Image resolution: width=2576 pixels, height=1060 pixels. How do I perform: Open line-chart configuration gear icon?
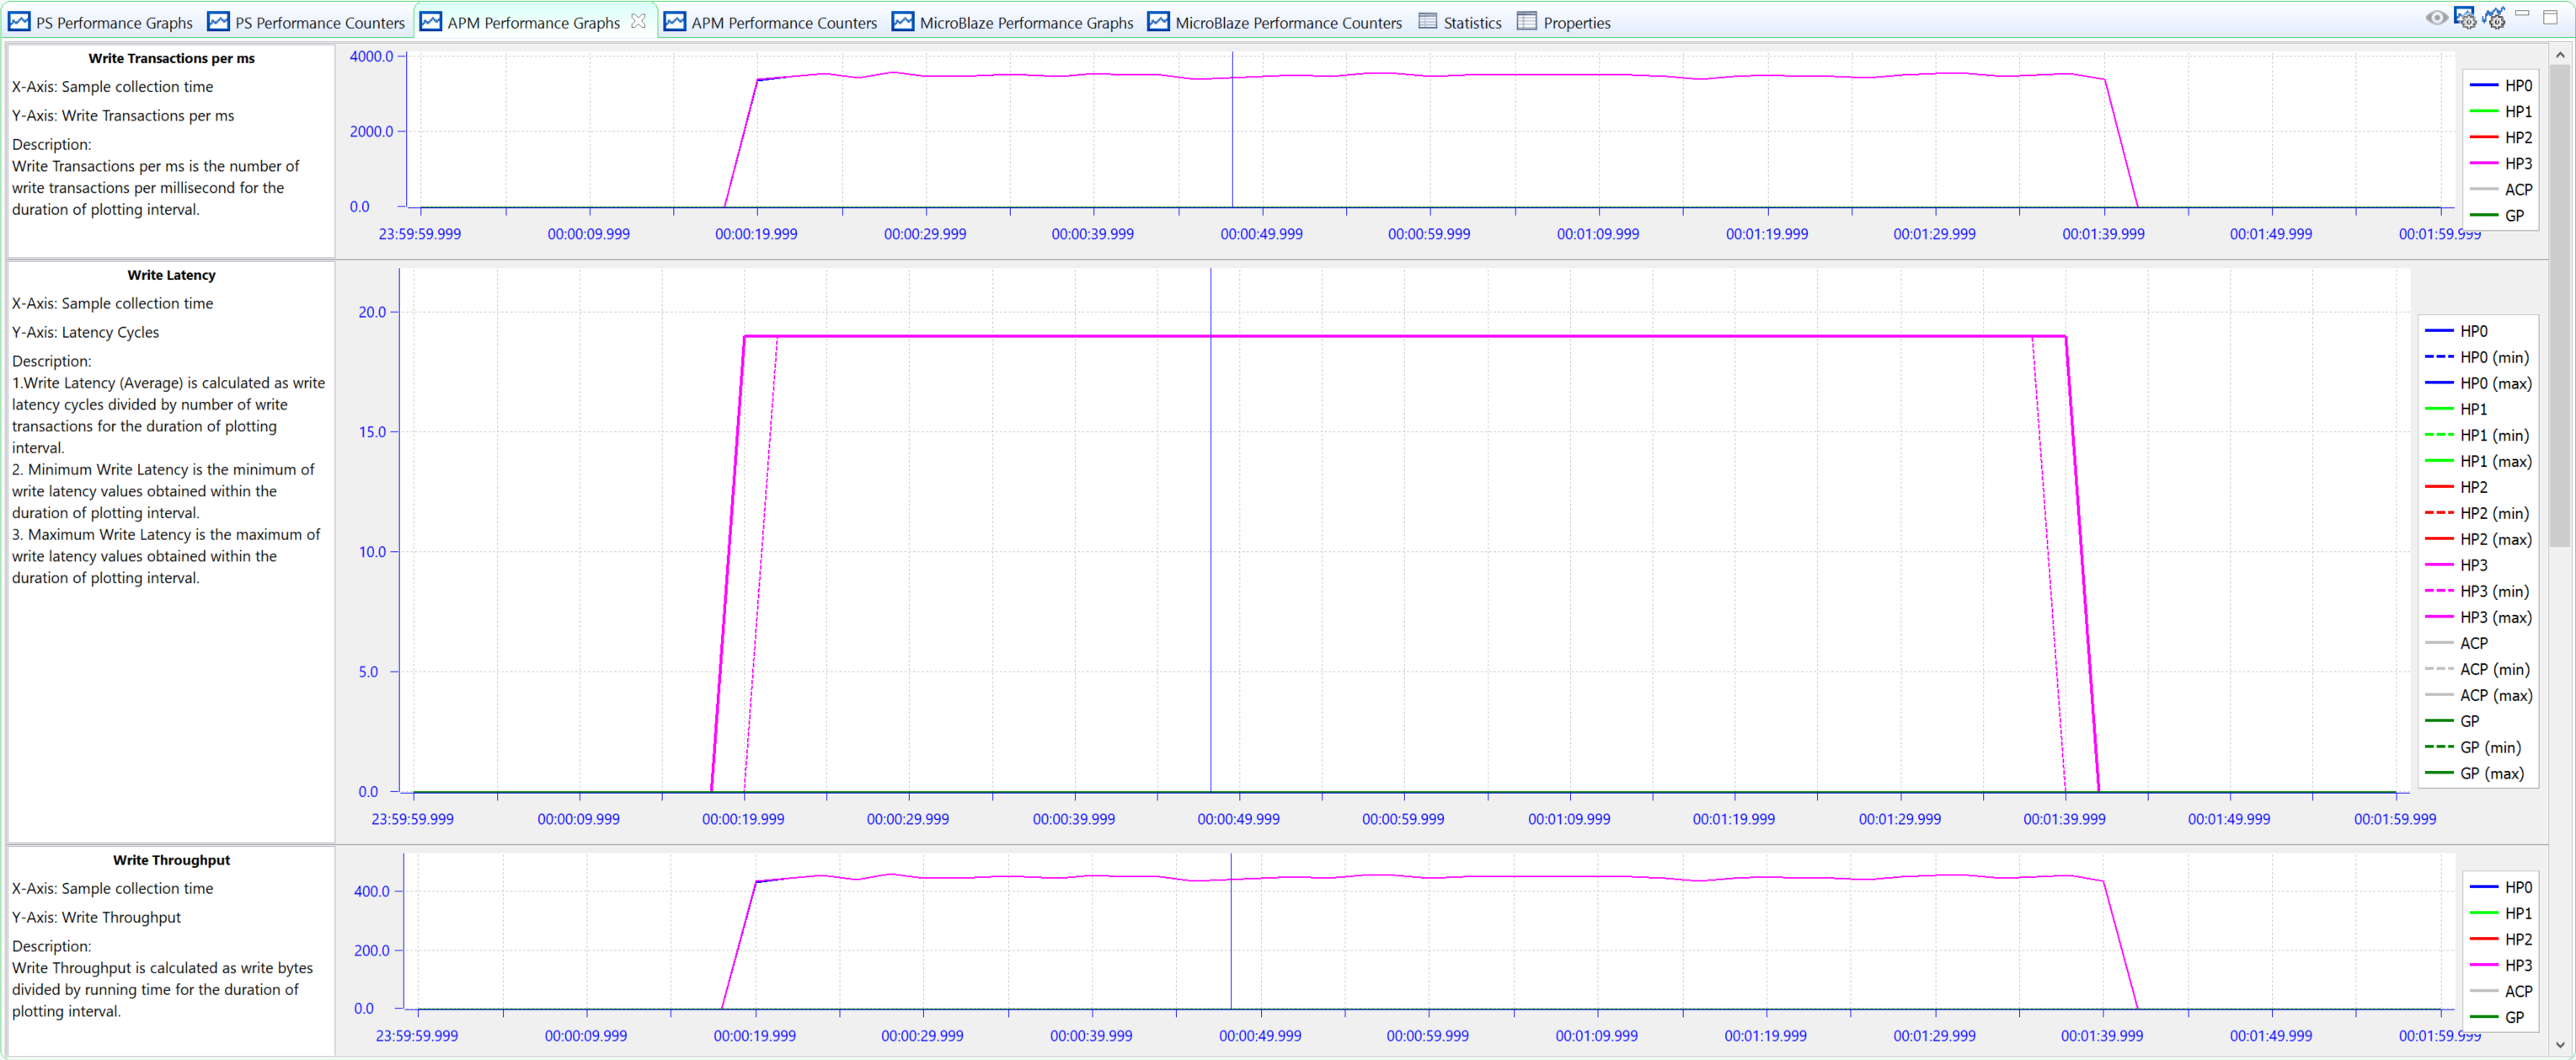pos(2495,18)
